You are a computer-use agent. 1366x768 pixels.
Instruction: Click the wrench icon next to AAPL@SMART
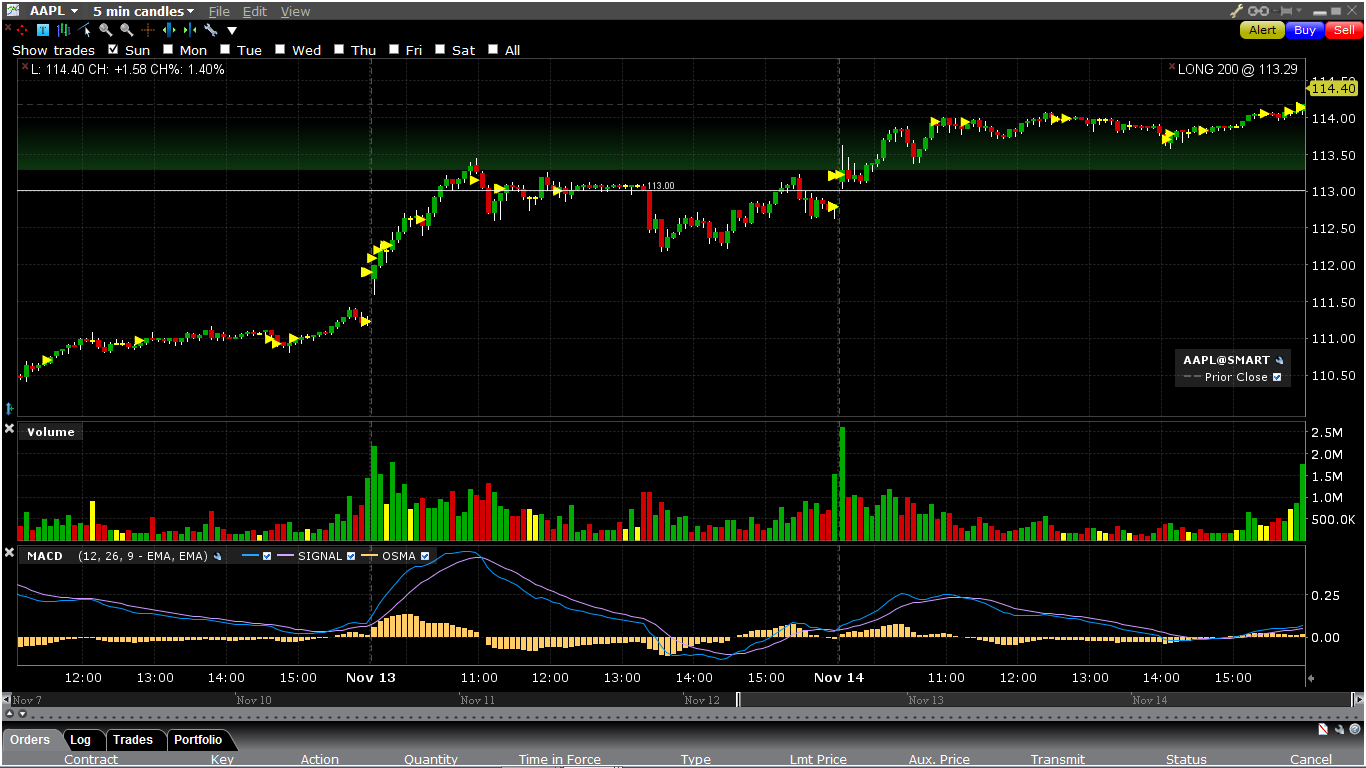1279,360
